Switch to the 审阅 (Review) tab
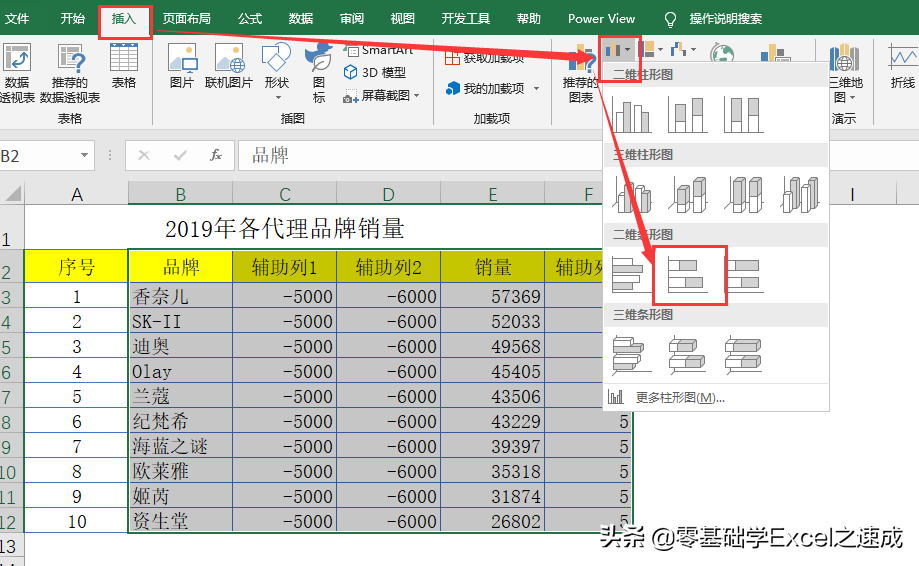This screenshot has height=566, width=919. pos(352,19)
